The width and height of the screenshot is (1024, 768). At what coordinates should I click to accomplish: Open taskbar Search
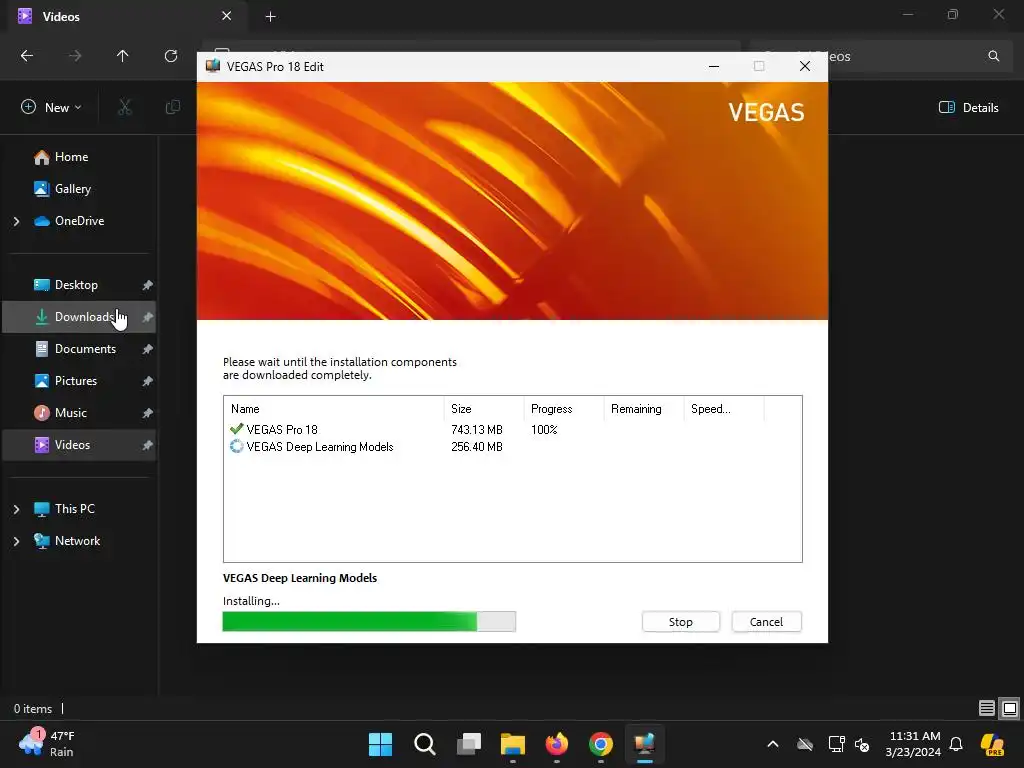[424, 744]
